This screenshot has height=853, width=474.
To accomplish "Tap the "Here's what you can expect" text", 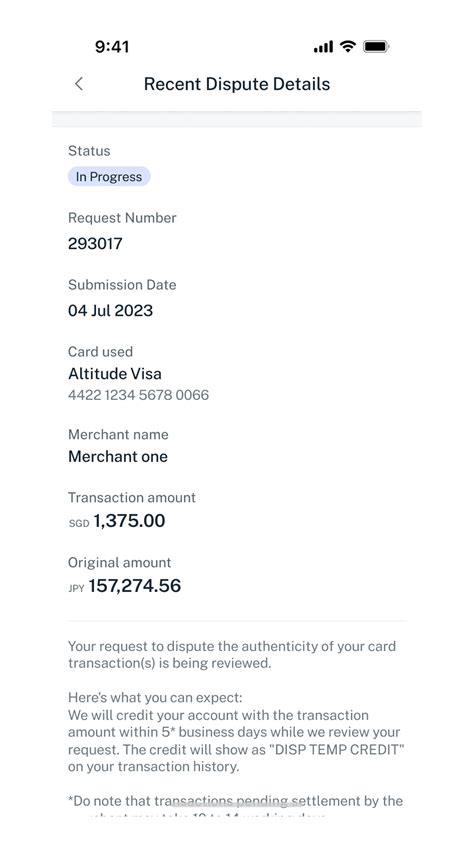I will (x=155, y=697).
